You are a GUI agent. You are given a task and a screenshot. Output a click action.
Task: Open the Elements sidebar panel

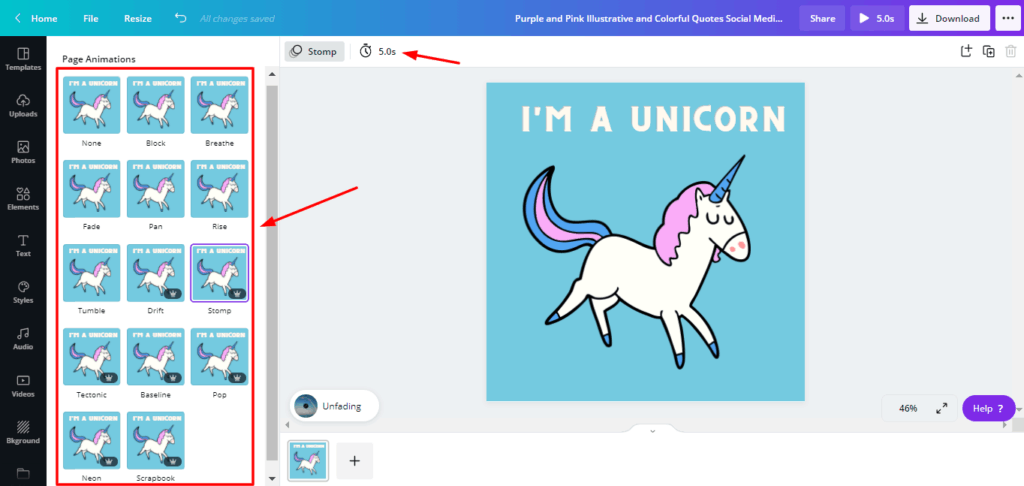point(23,199)
